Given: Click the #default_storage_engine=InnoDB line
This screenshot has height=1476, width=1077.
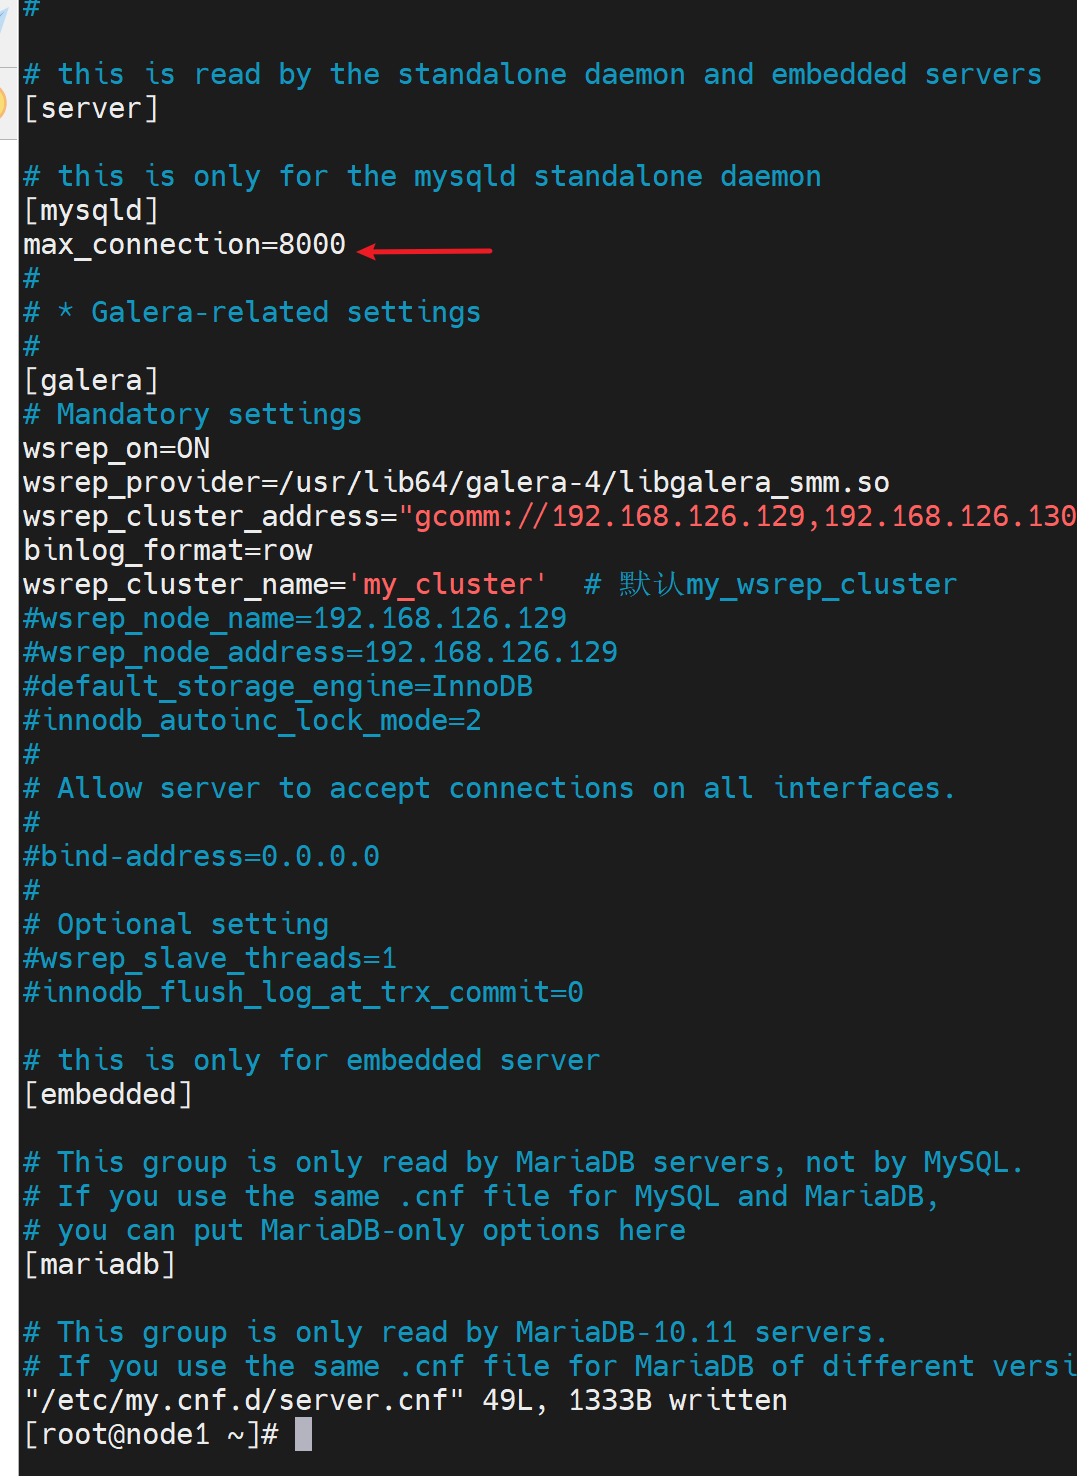Looking at the screenshot, I should [278, 686].
